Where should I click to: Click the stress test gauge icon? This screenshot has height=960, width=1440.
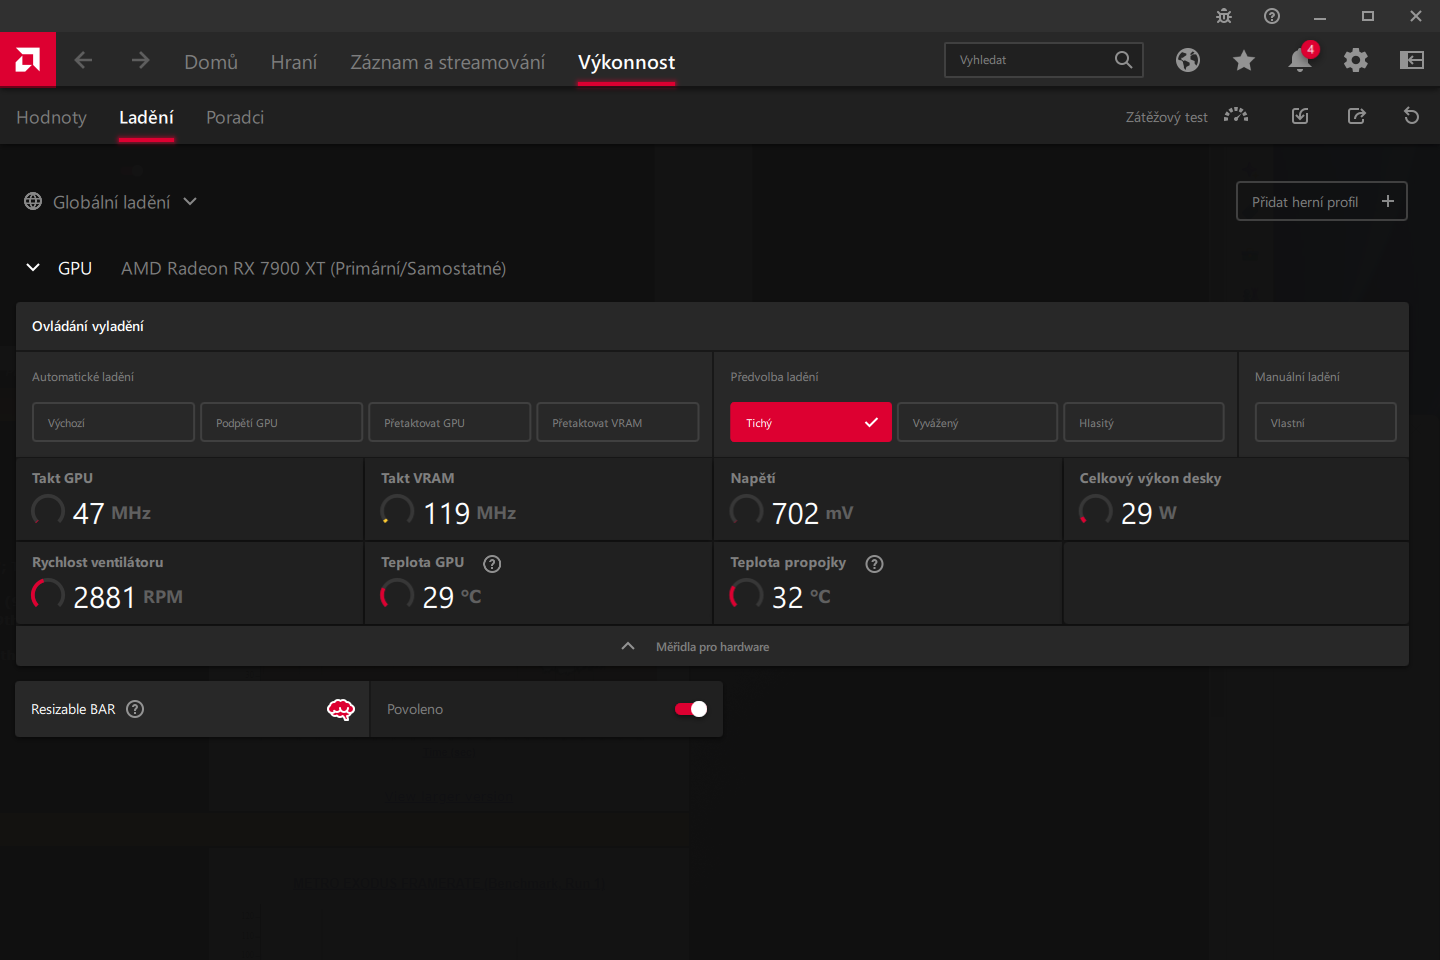(x=1236, y=116)
